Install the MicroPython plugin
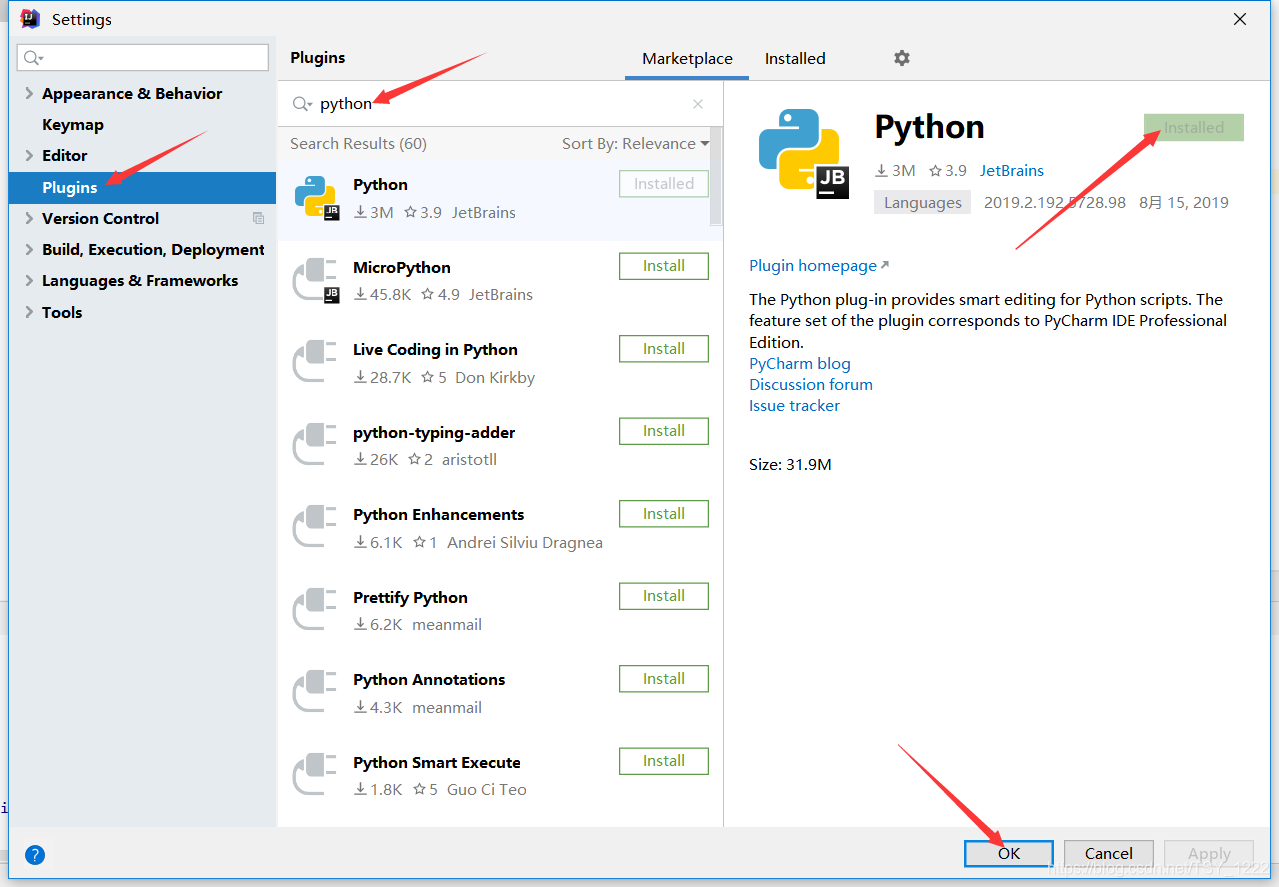 664,266
